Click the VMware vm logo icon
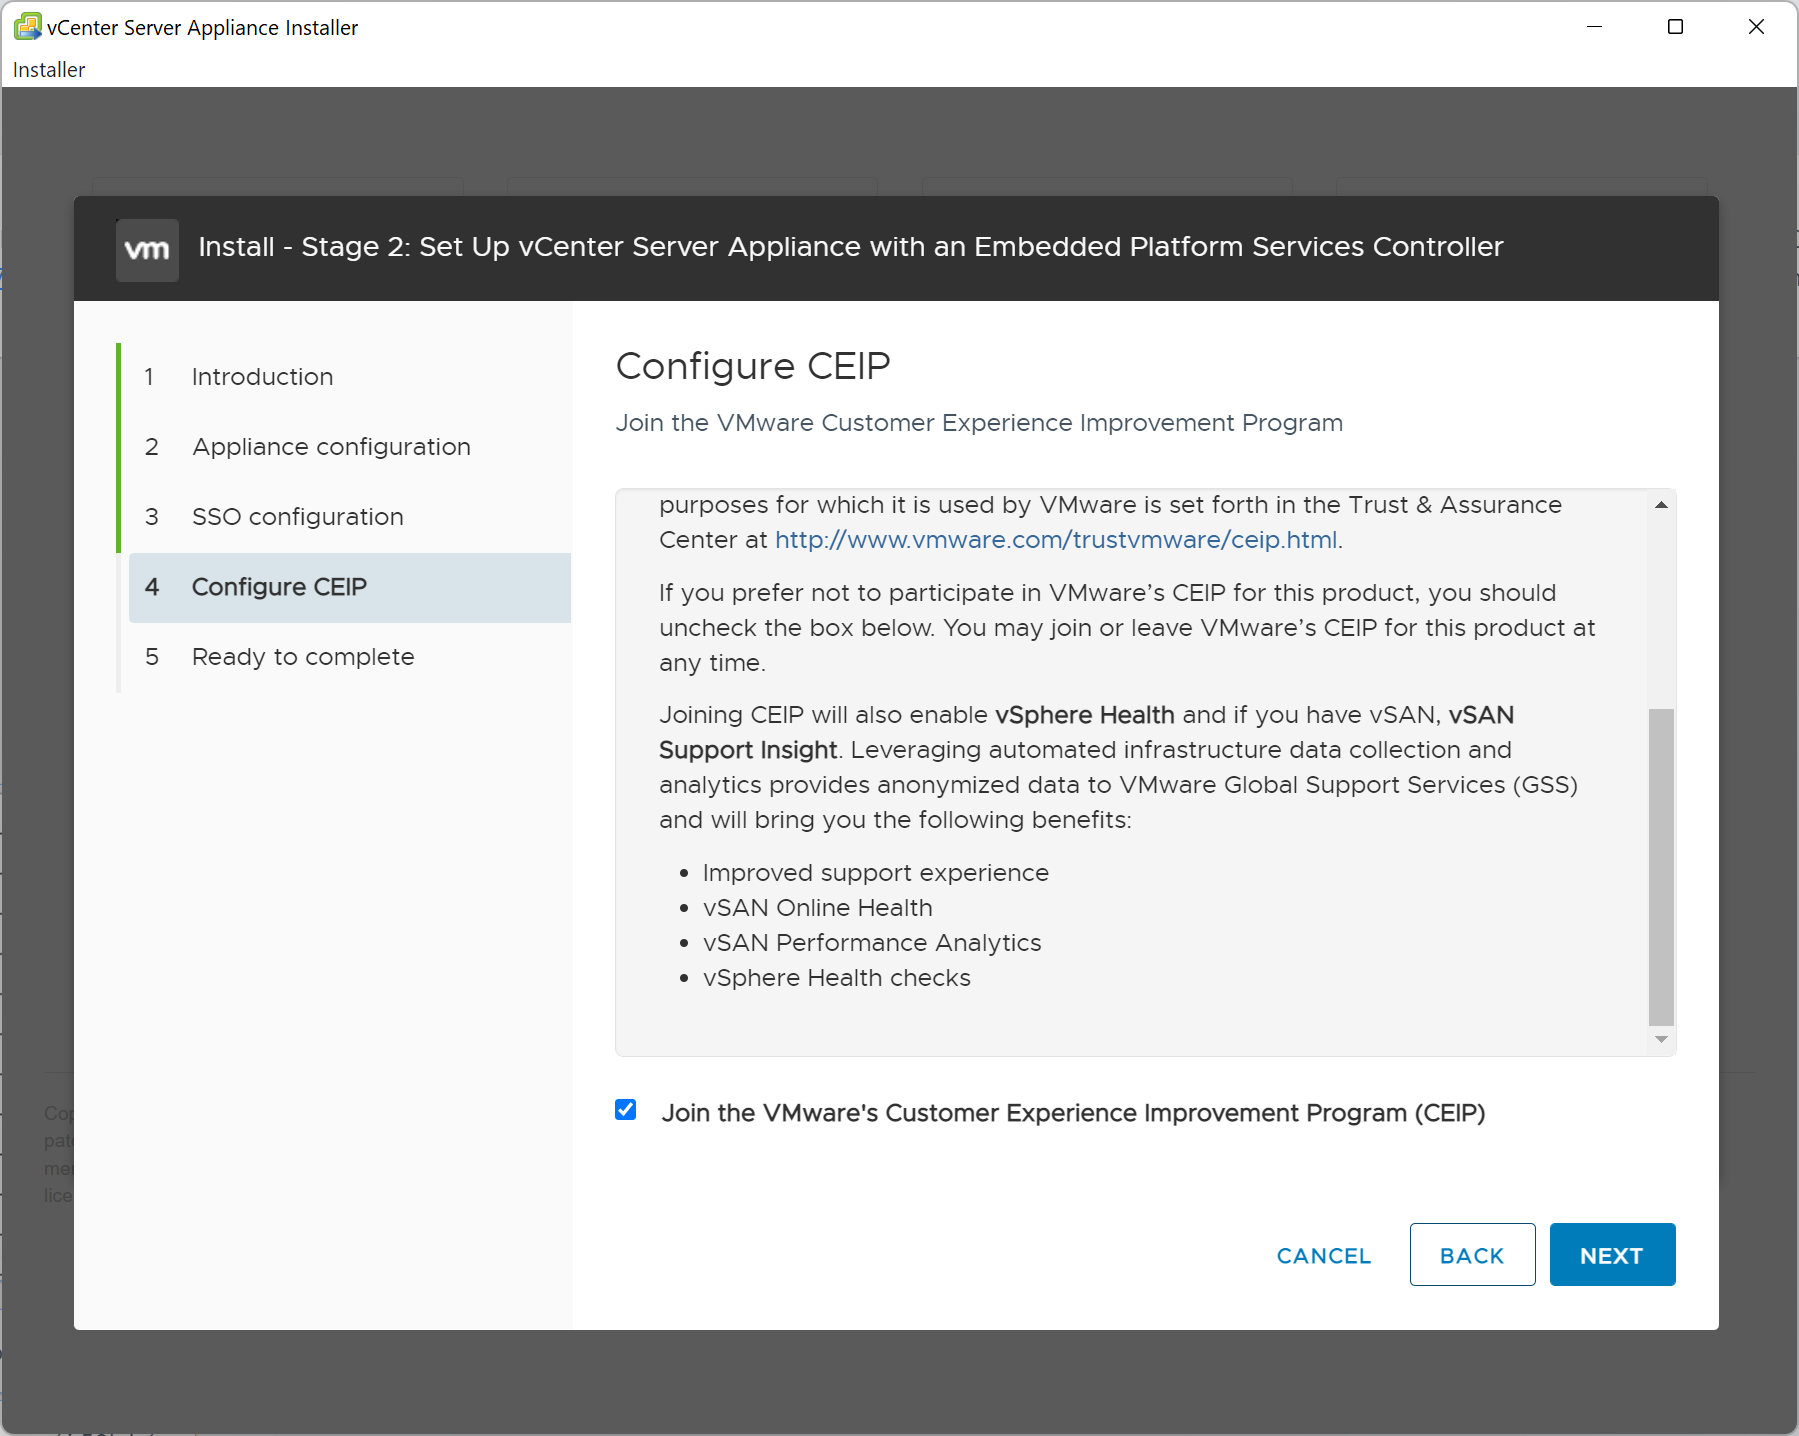This screenshot has height=1436, width=1799. pos(147,250)
